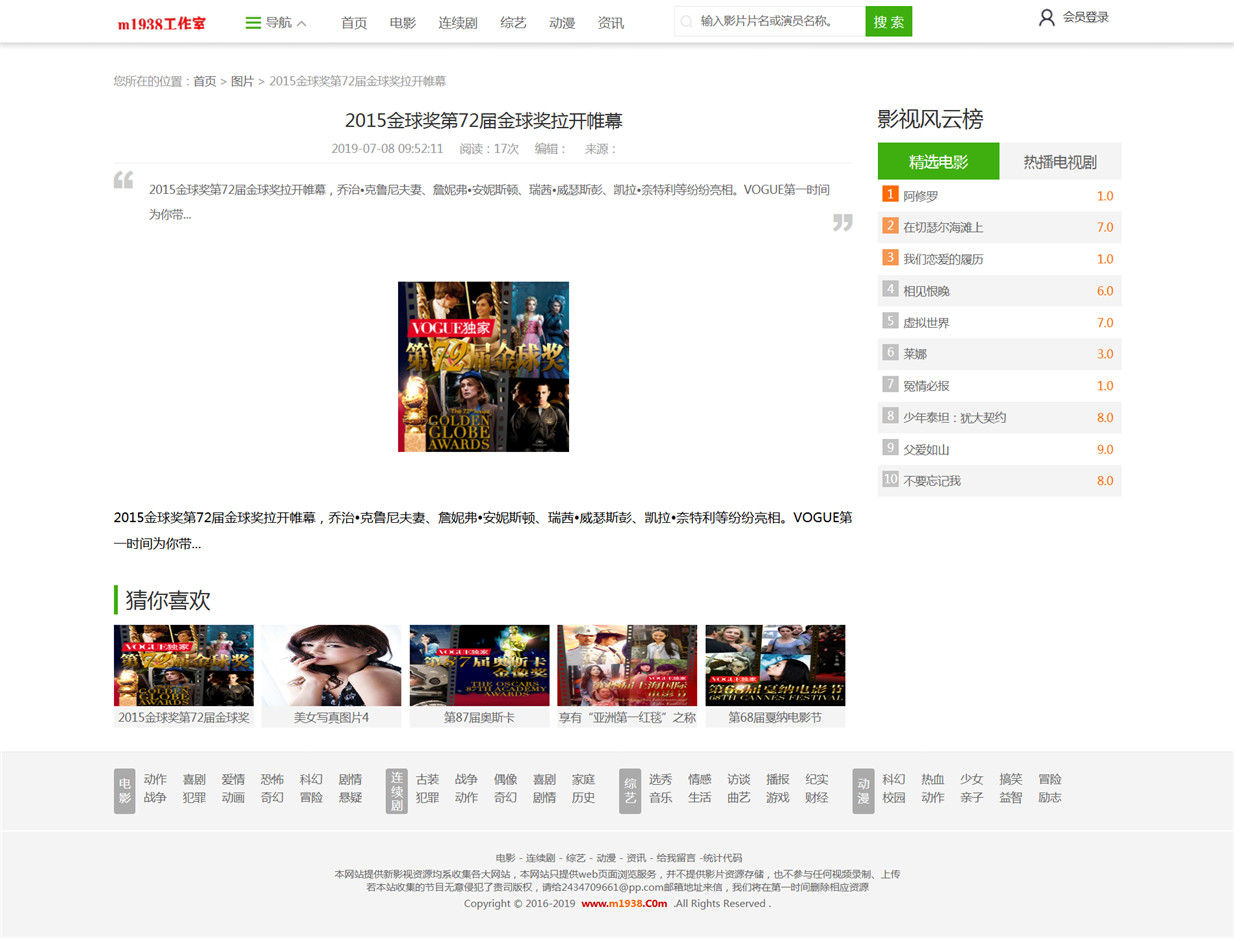The height and width of the screenshot is (938, 1234).
Task: Switch to the 热播电视剧 tab
Action: [x=1060, y=161]
